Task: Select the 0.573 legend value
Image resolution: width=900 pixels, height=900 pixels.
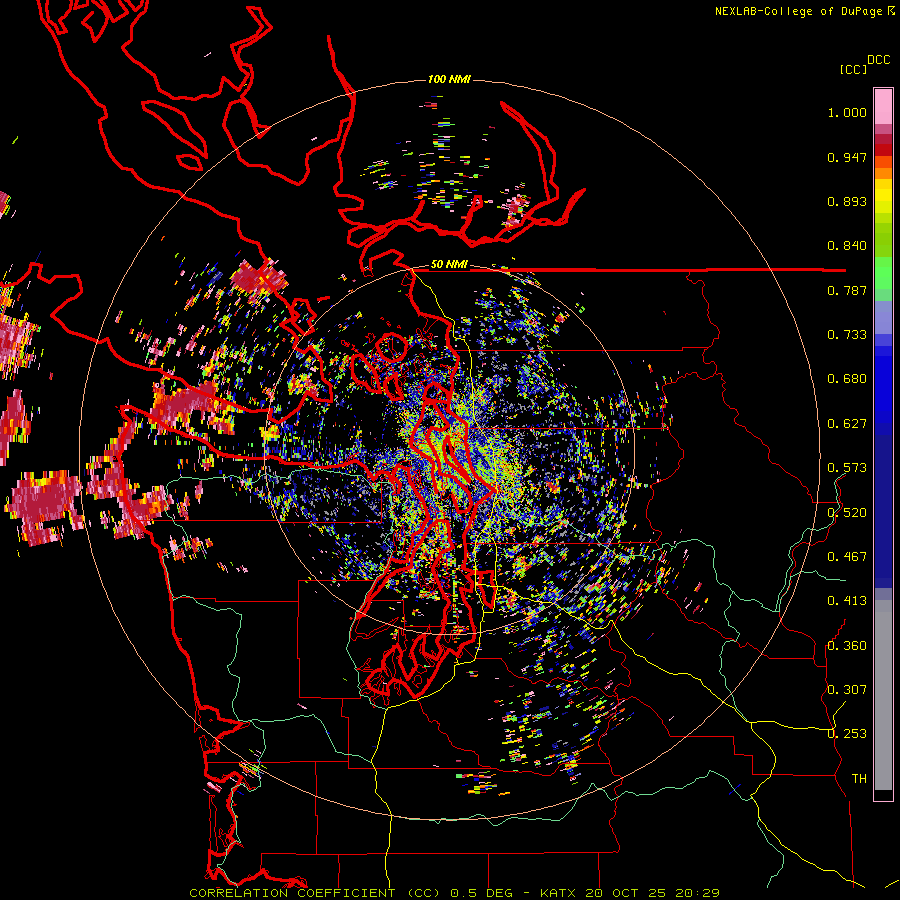Action: [x=847, y=468]
